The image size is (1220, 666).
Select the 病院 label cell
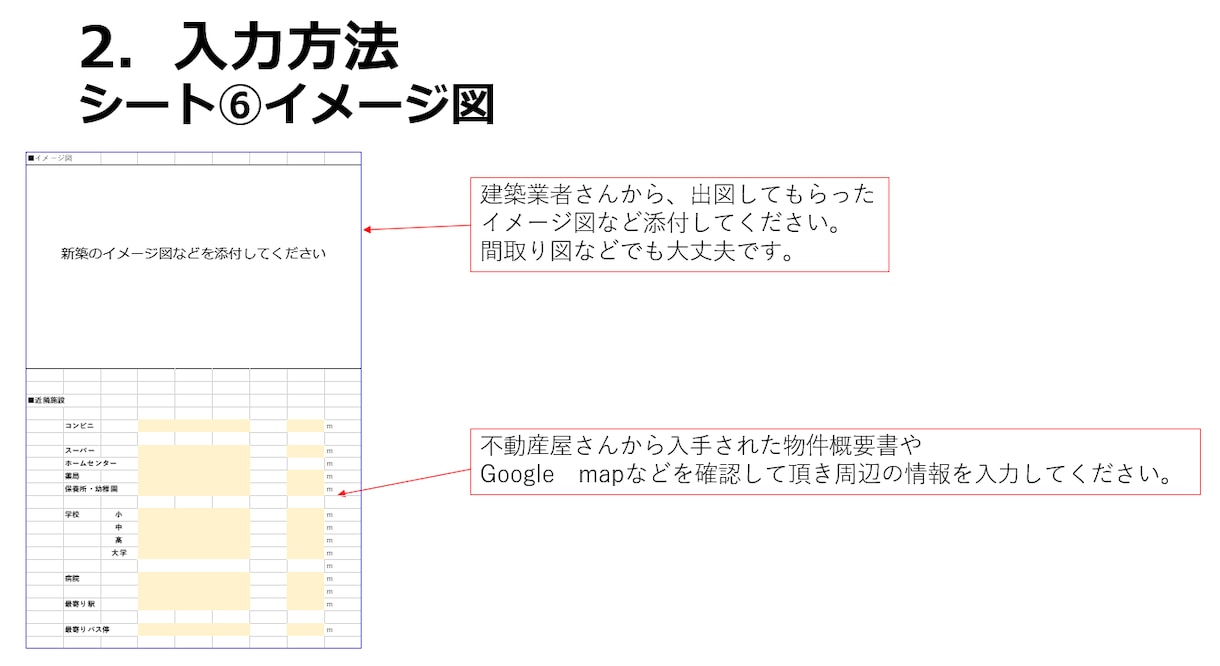(82, 579)
